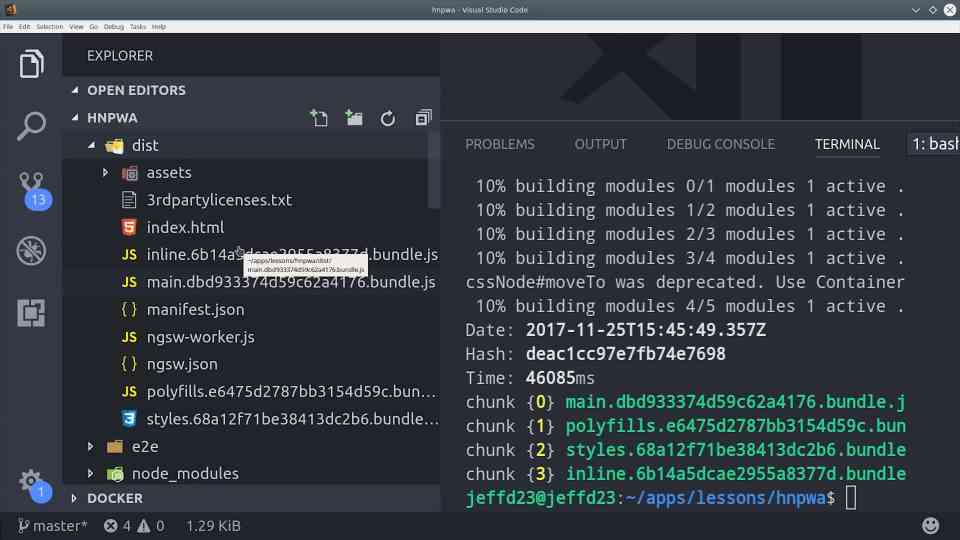Click the Manage gear icon
This screenshot has width=960, height=540.
[x=31, y=480]
